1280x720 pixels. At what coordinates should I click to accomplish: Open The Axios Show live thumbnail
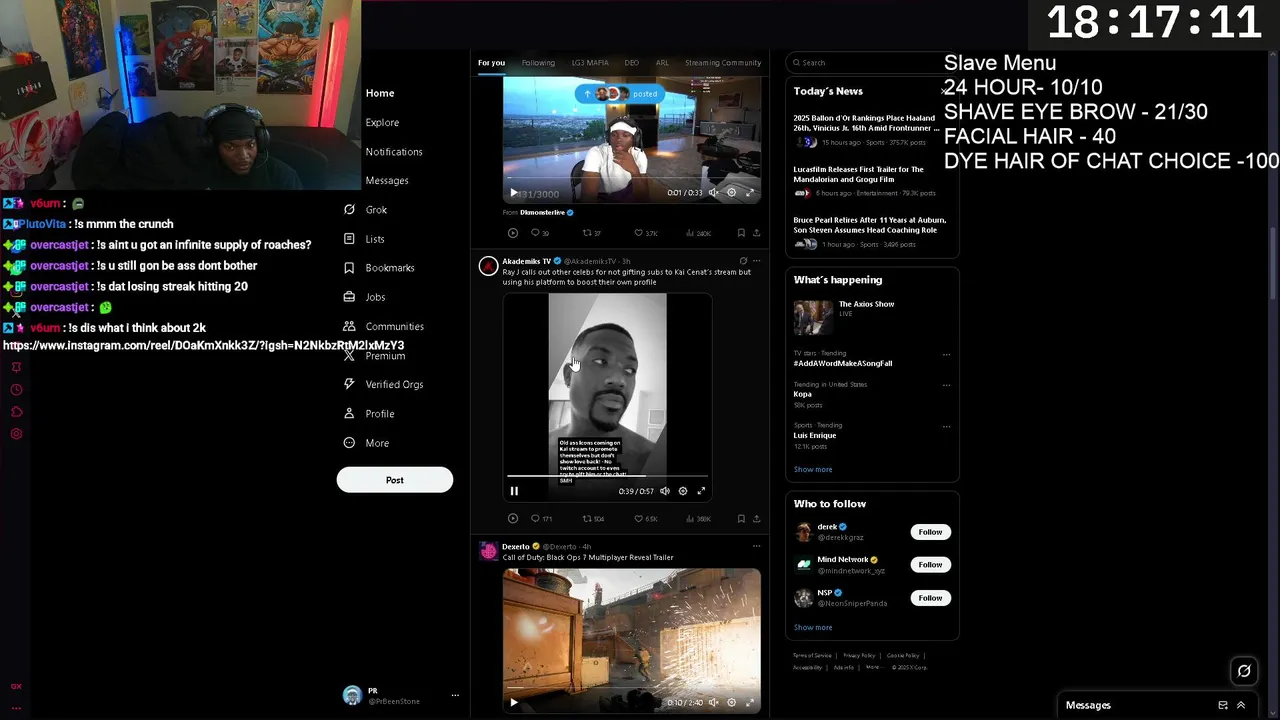[813, 318]
